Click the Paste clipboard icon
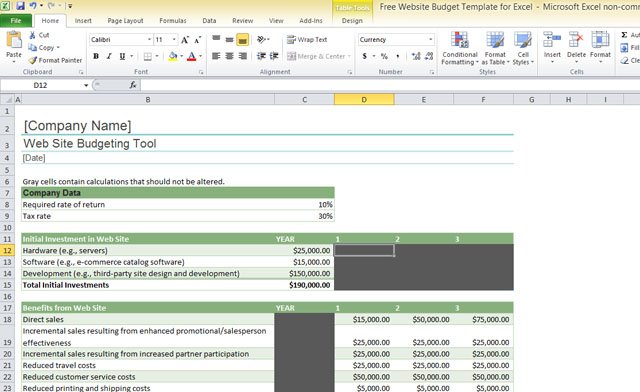This screenshot has height=392, width=640. 14,40
